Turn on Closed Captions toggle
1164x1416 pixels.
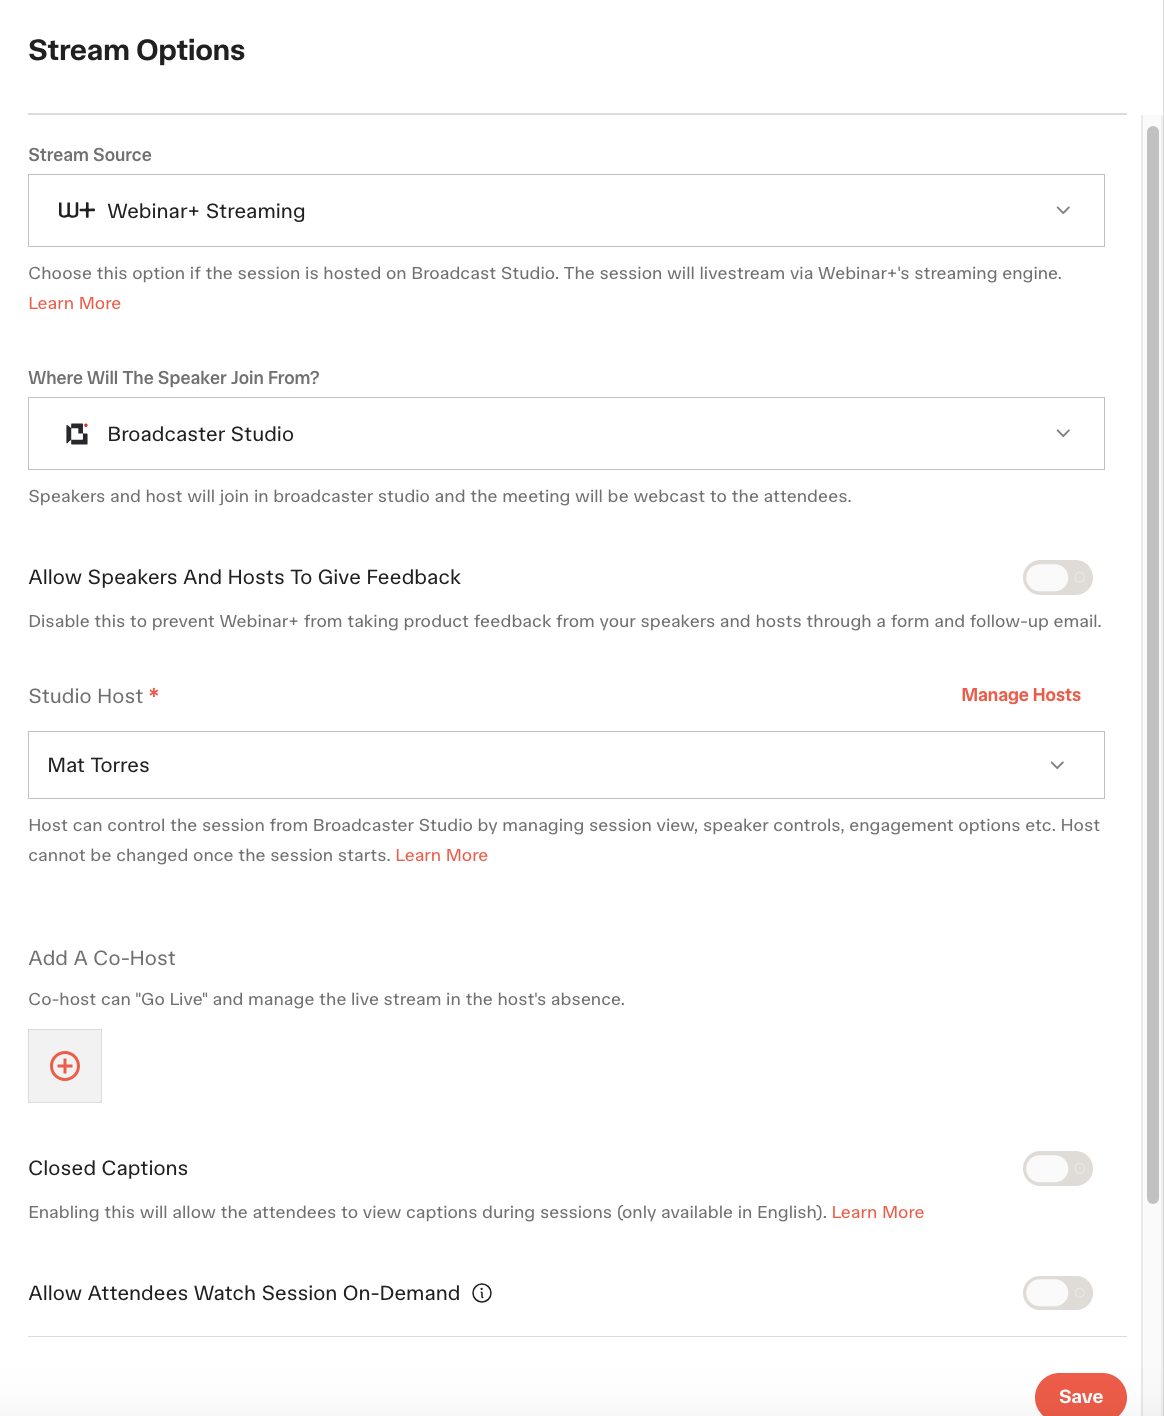click(x=1057, y=1168)
